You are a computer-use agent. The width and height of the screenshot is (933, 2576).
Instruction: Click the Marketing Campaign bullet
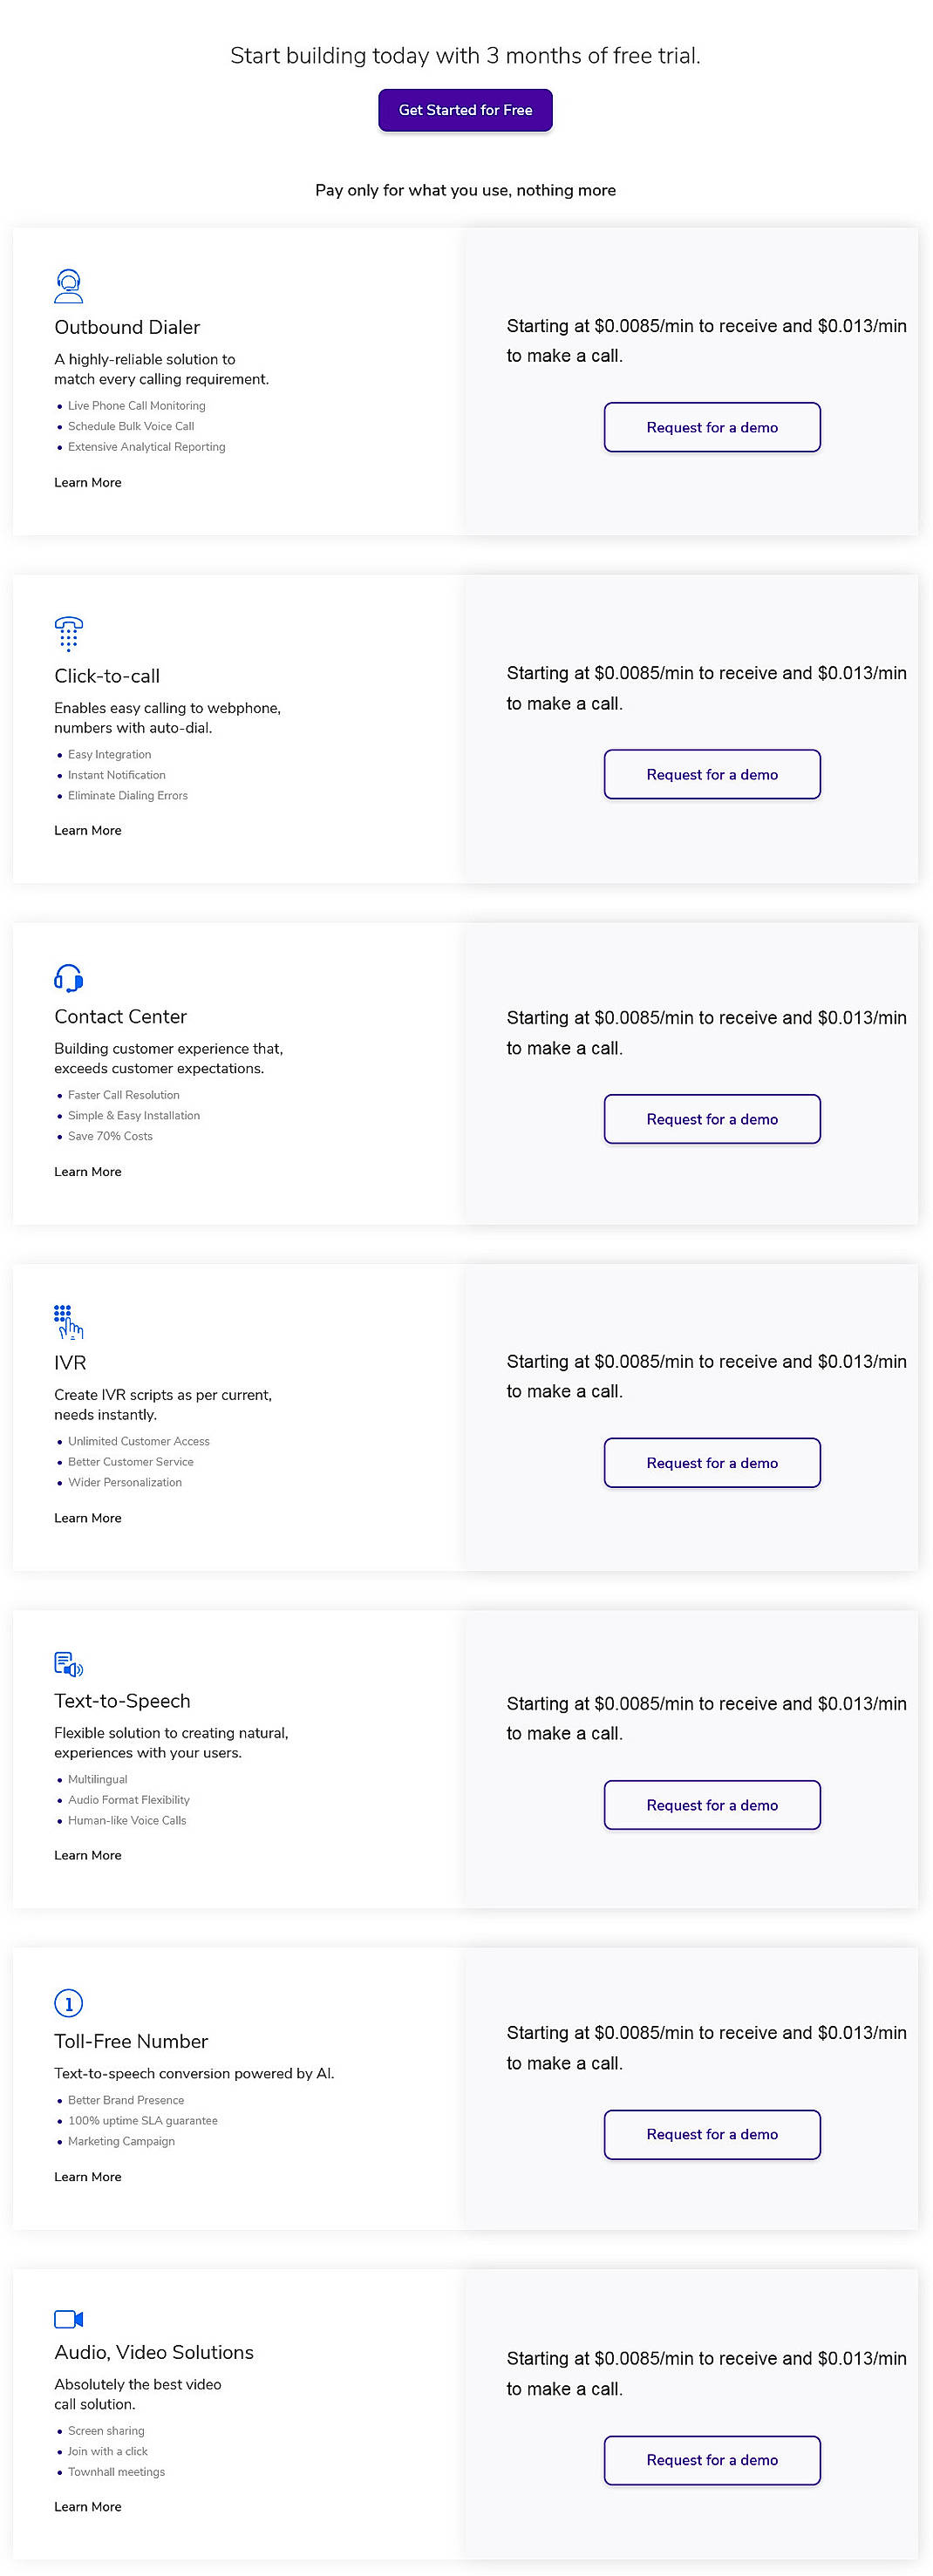pyautogui.click(x=121, y=2141)
